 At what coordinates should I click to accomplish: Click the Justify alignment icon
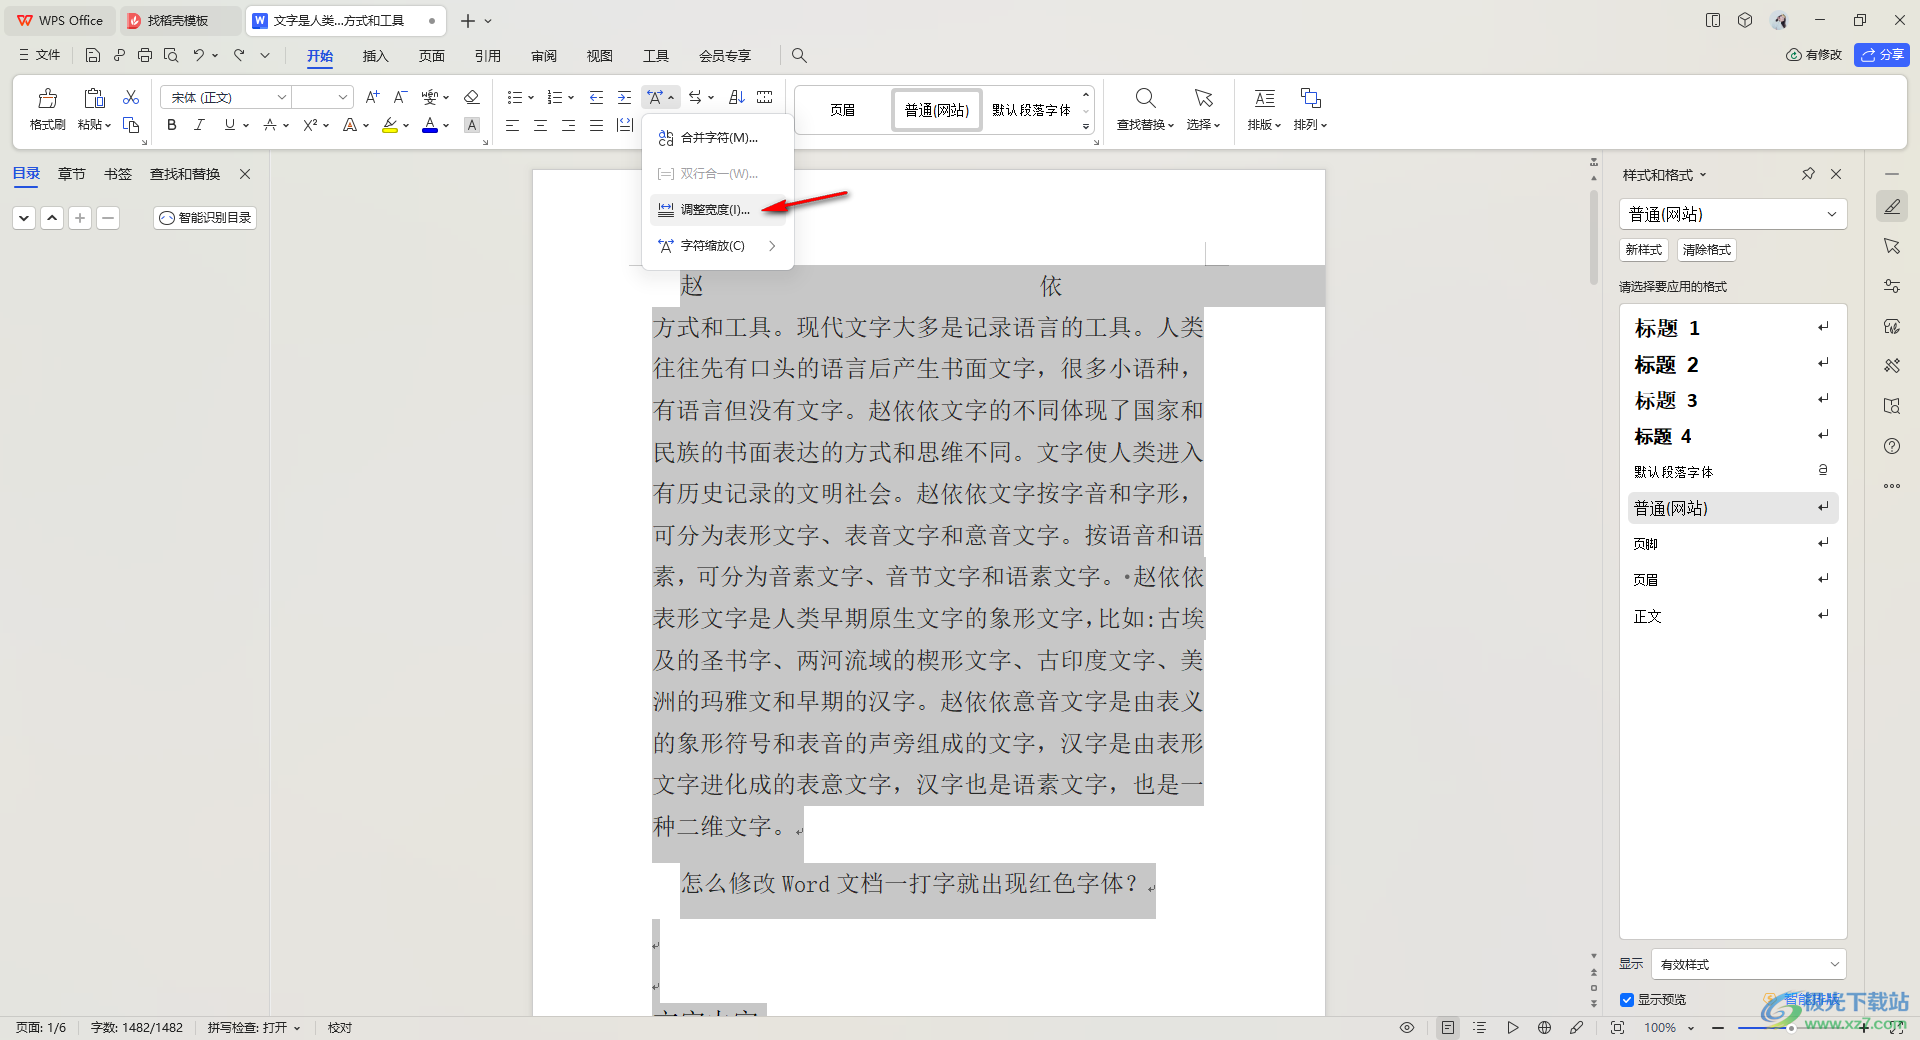point(596,125)
